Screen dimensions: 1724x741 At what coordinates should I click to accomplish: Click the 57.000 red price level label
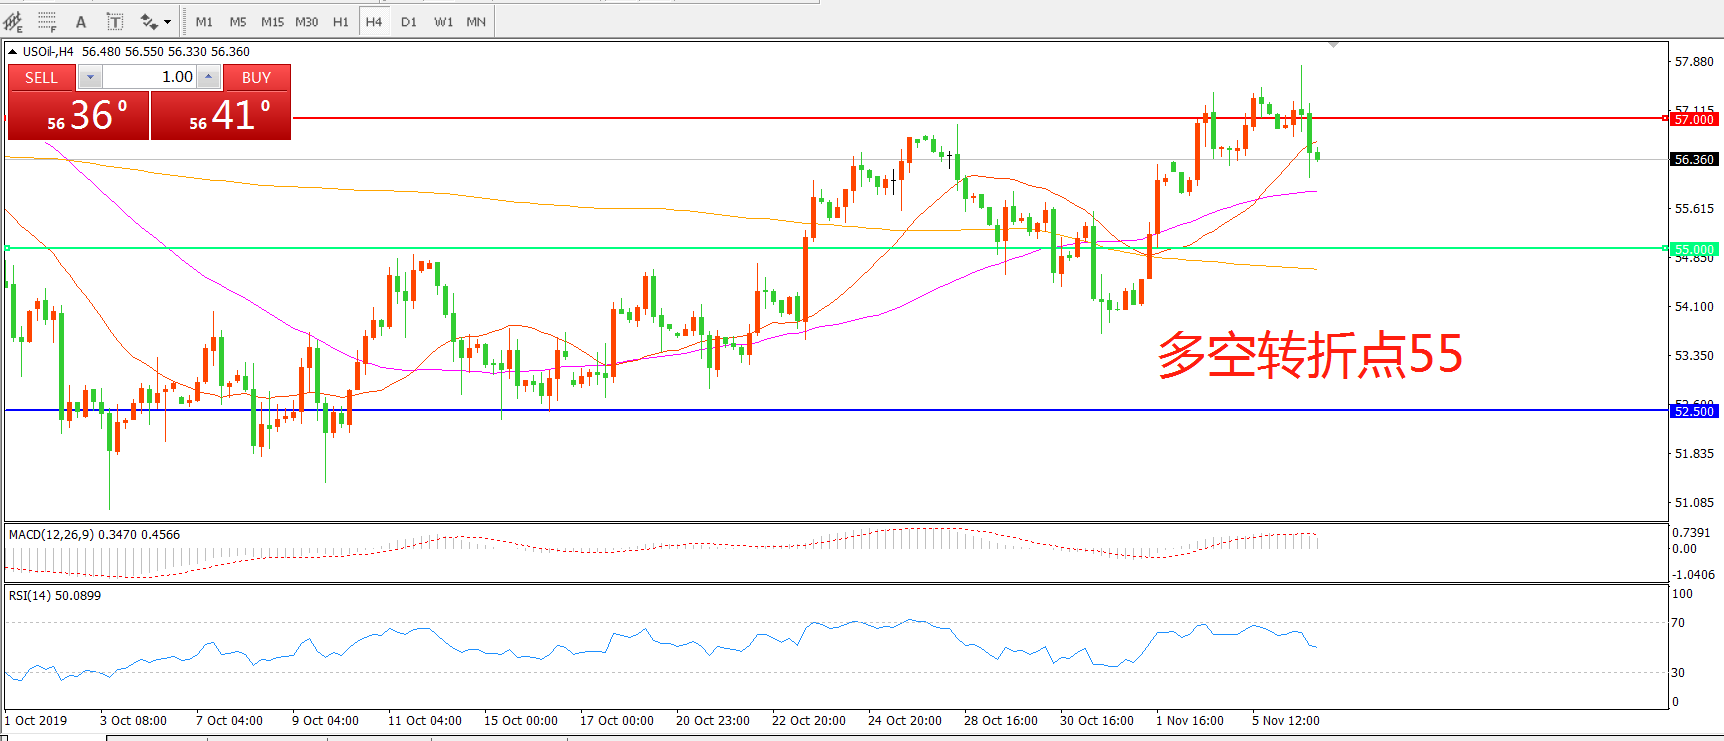coord(1694,119)
